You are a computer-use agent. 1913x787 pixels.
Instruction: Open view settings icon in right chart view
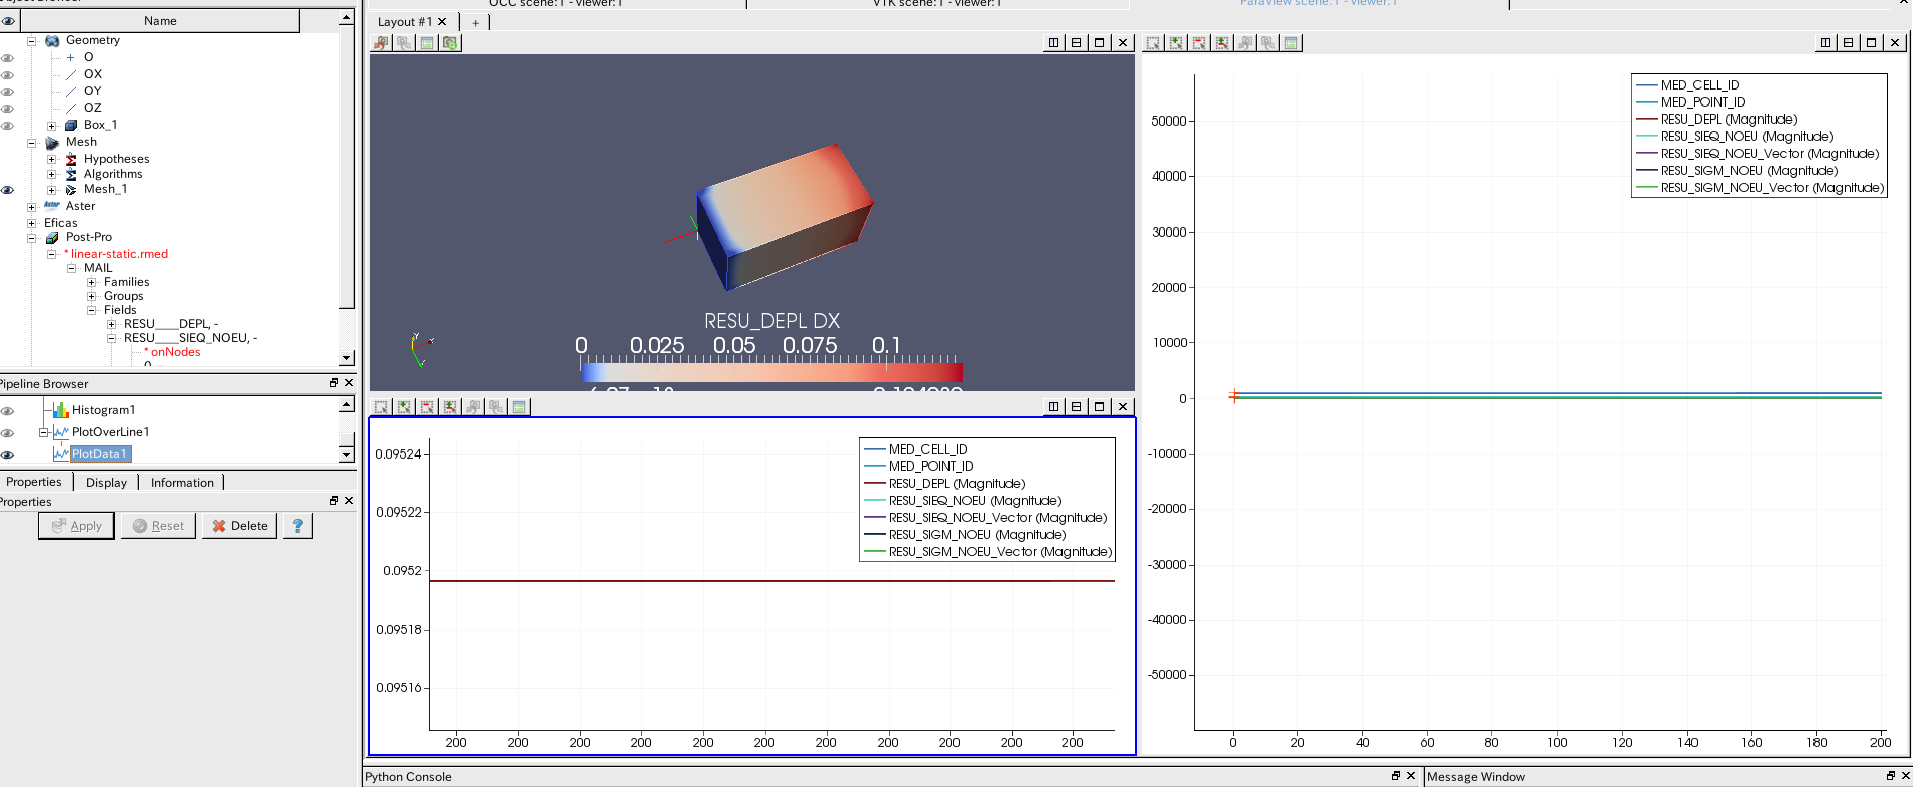1291,43
